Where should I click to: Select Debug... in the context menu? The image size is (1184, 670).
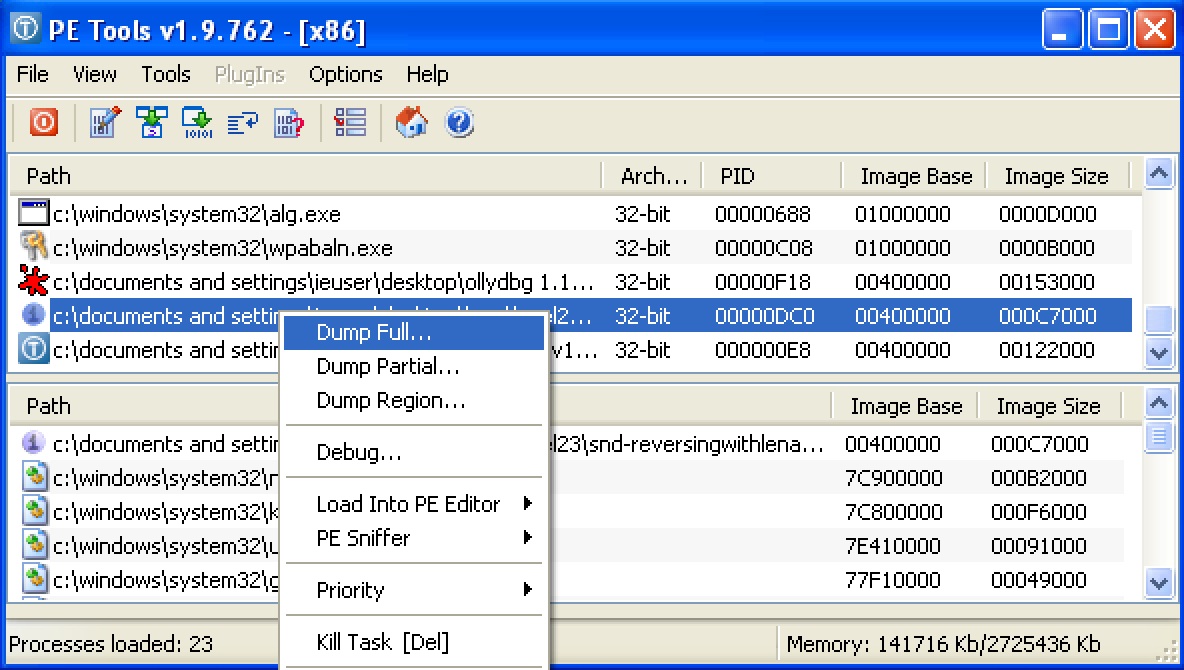pos(414,452)
